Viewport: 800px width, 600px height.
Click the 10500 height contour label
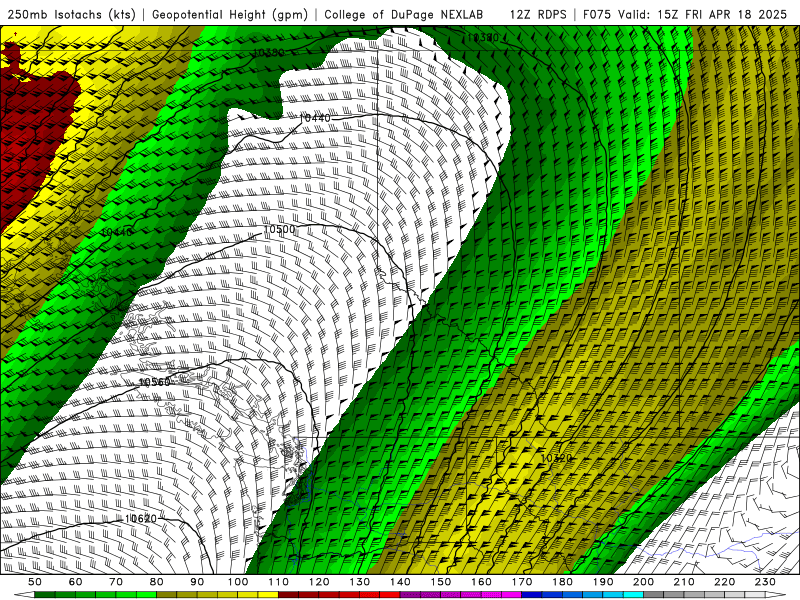pos(280,230)
